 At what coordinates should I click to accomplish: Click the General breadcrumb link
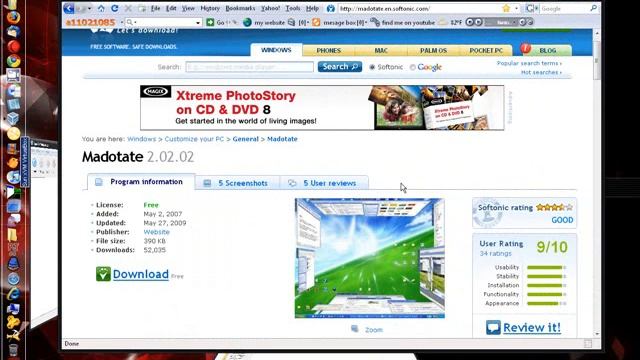coord(245,139)
